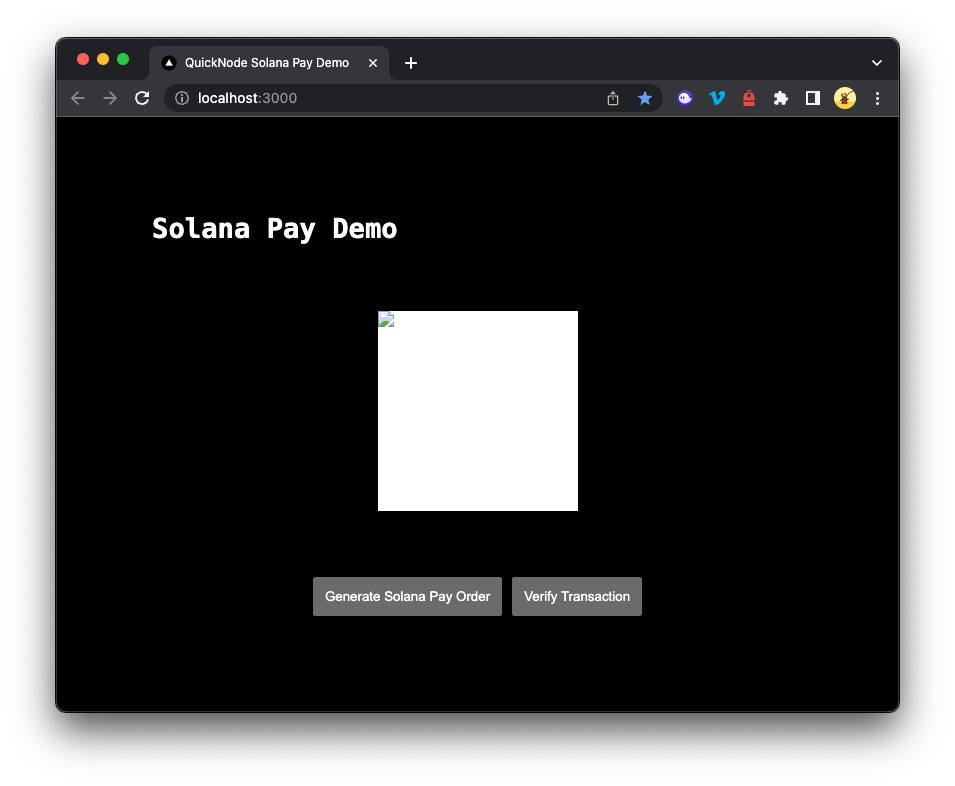Select the QuickNode Solana Pay Demo tab
This screenshot has width=955, height=786.
[269, 63]
